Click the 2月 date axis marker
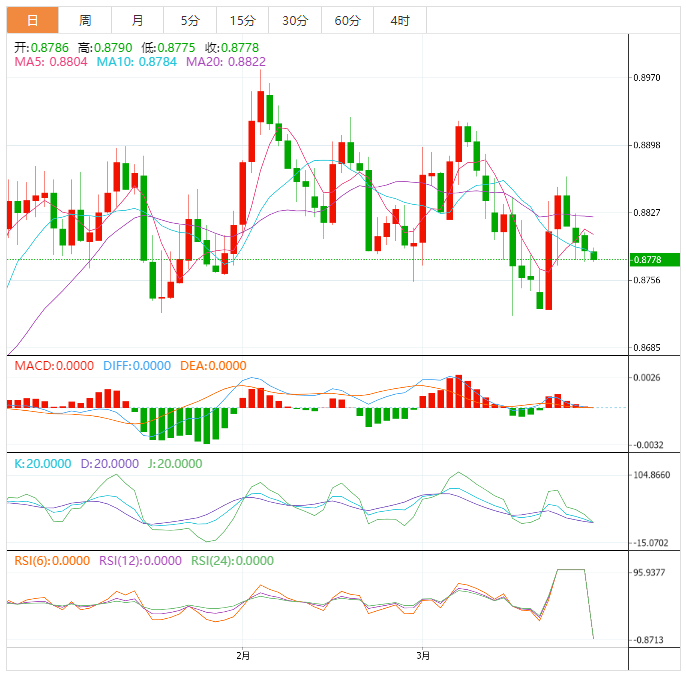This screenshot has width=686, height=681. 243,656
